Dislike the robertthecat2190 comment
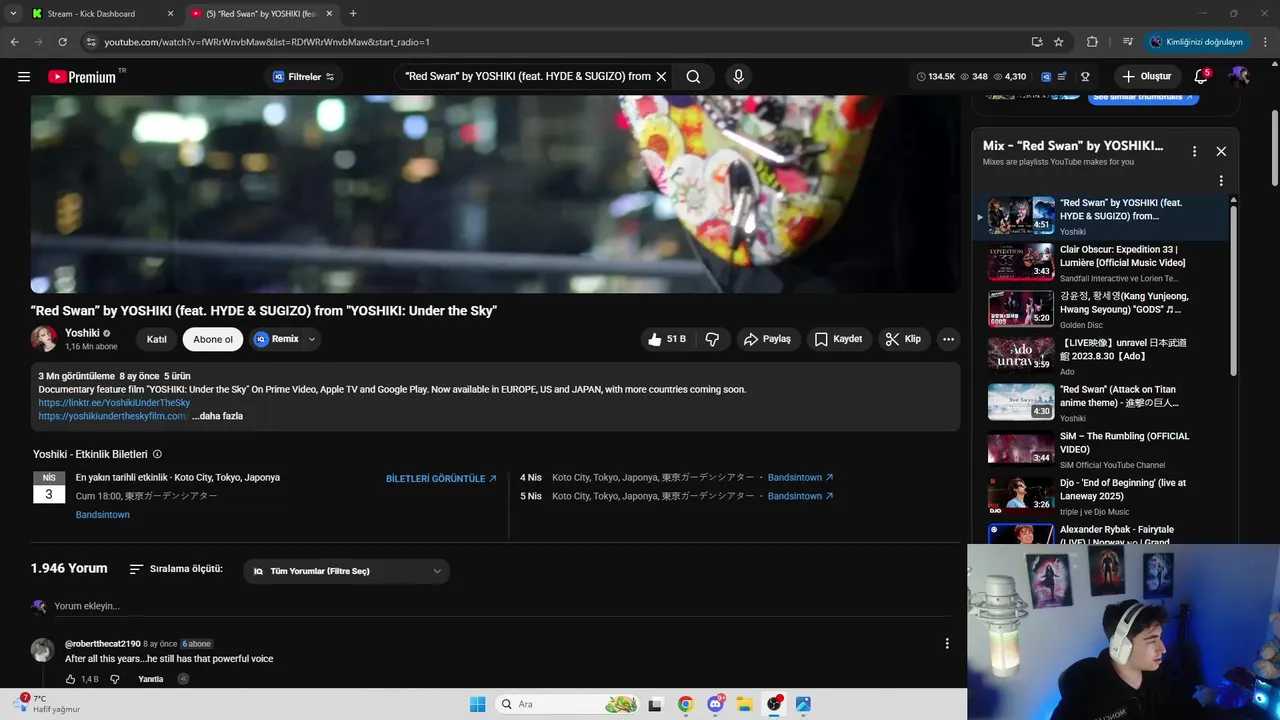This screenshot has height=720, width=1280. click(114, 679)
